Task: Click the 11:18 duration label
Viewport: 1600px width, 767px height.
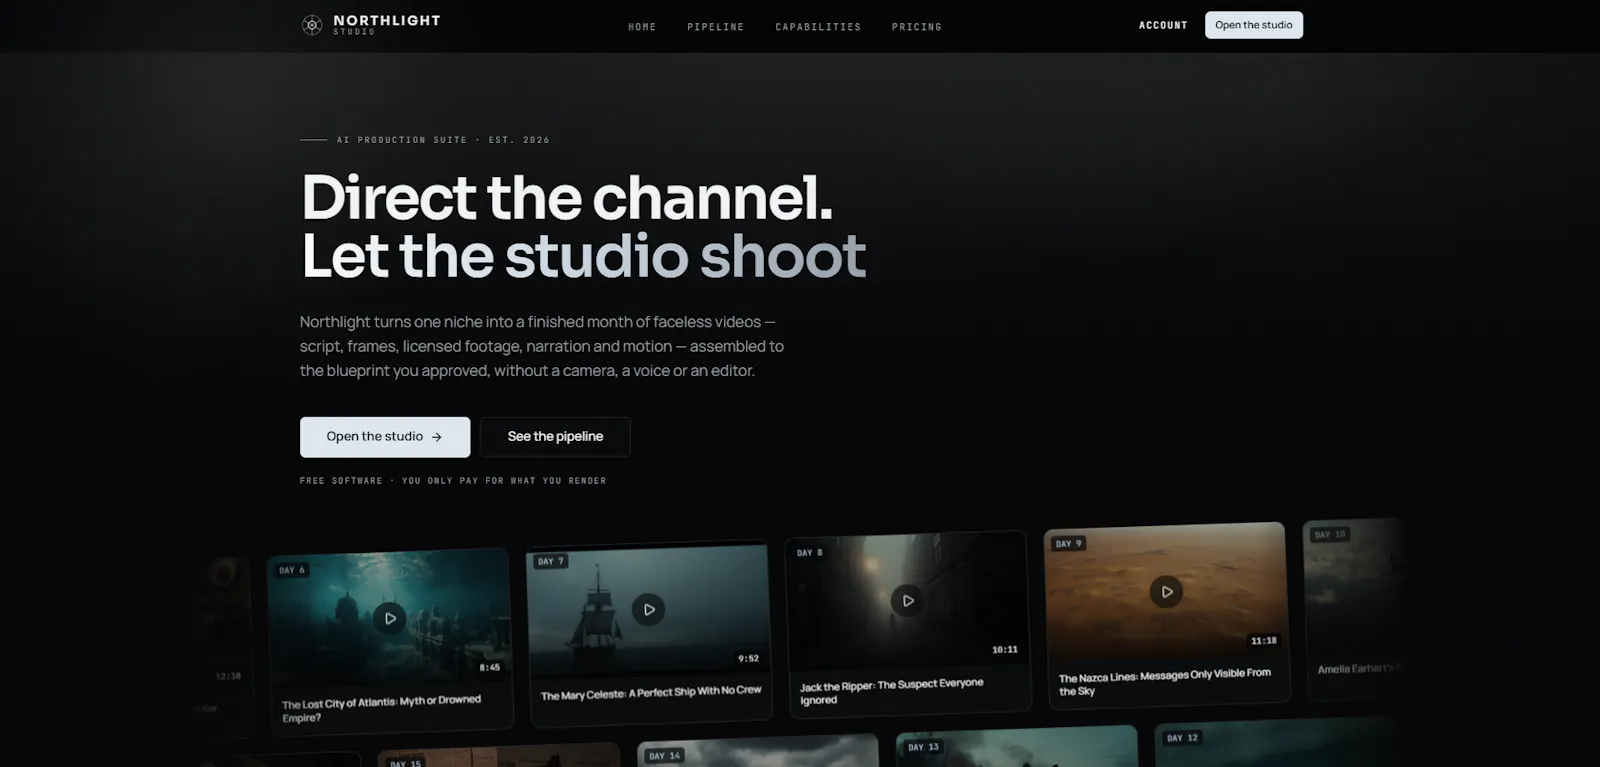Action: click(x=1264, y=641)
